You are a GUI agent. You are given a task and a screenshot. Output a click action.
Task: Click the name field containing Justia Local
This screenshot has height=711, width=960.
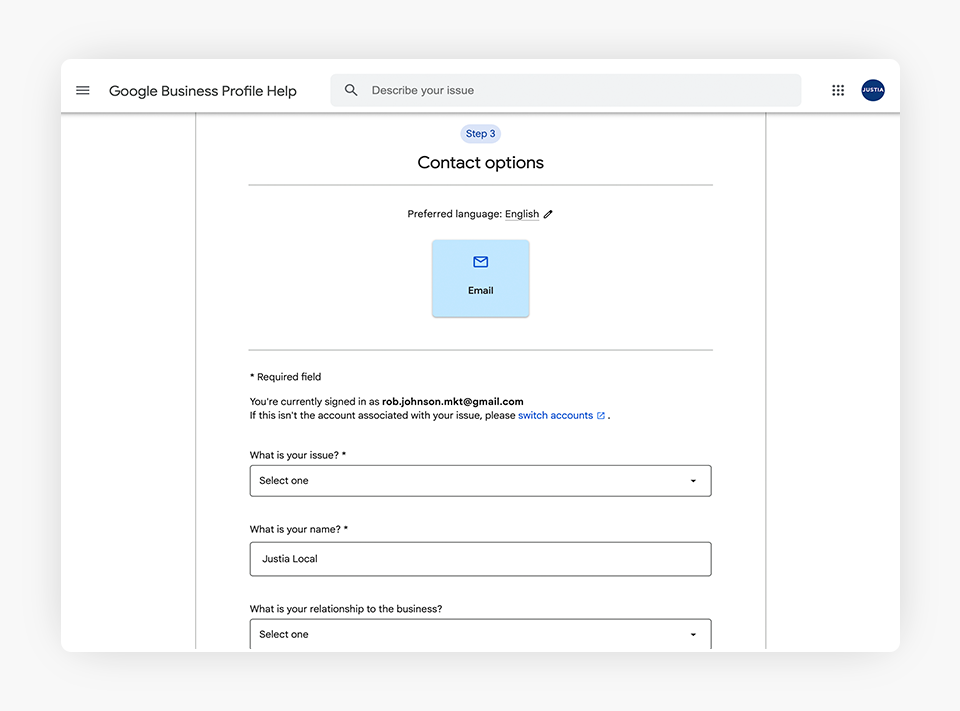(480, 559)
